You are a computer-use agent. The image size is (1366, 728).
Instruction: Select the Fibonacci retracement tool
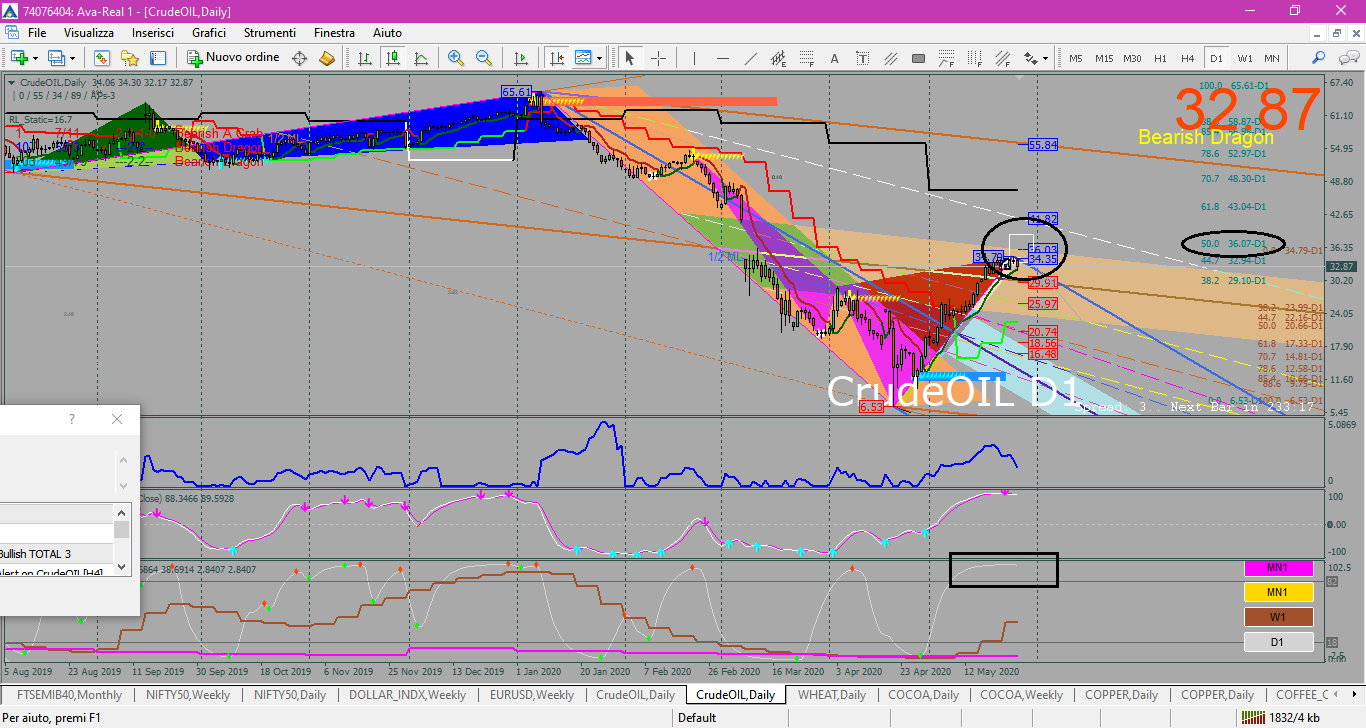[x=806, y=58]
